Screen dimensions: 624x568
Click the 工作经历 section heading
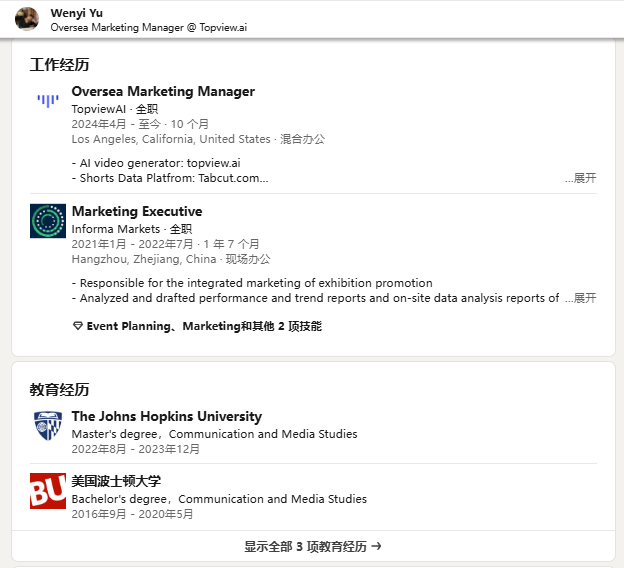coord(59,64)
